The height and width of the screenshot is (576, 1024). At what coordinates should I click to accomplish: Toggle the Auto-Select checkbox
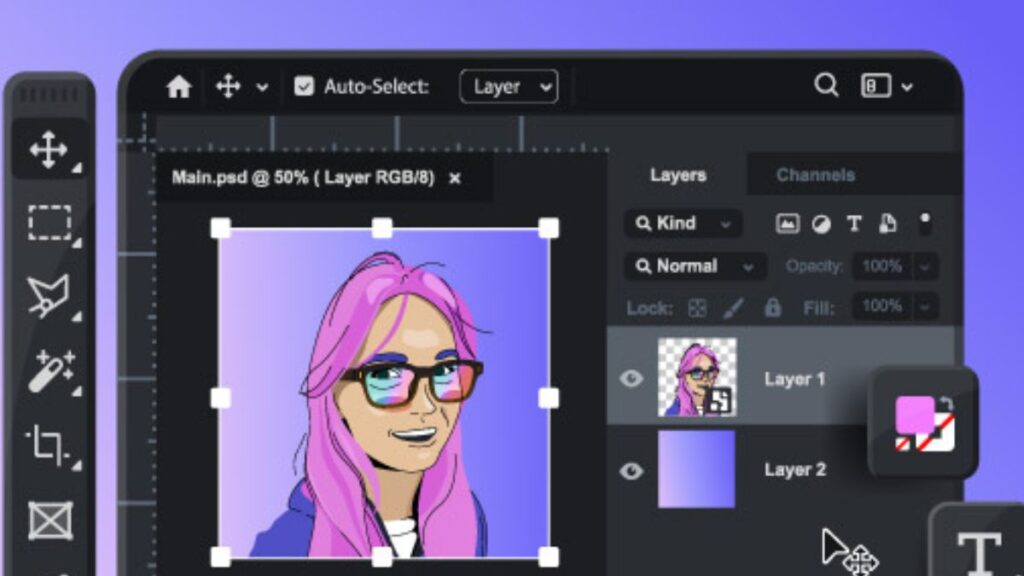point(304,86)
